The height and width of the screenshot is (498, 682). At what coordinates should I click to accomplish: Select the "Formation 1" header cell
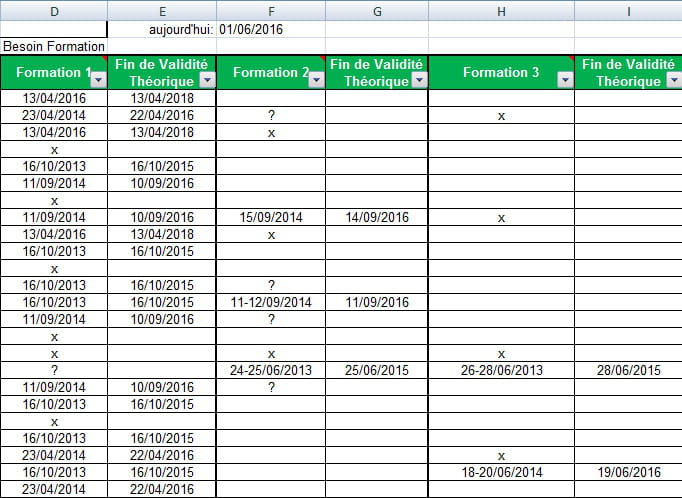(x=54, y=72)
